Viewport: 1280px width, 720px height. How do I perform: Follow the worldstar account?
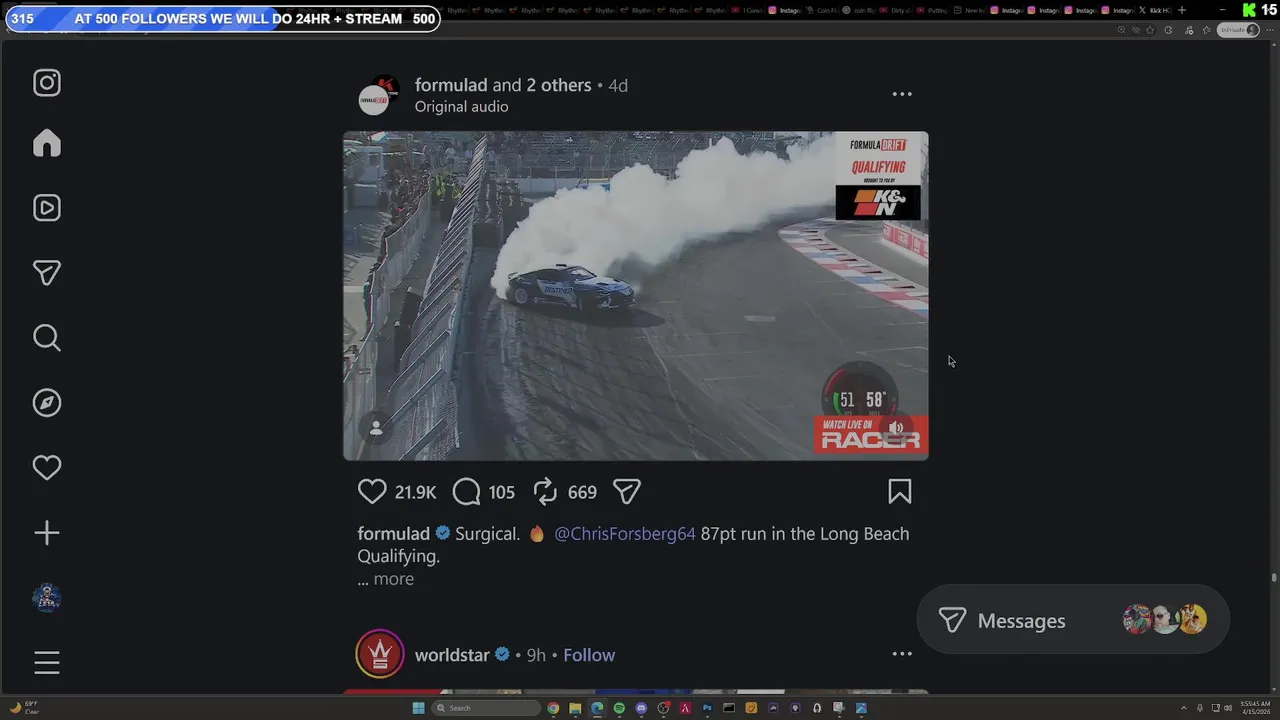589,655
